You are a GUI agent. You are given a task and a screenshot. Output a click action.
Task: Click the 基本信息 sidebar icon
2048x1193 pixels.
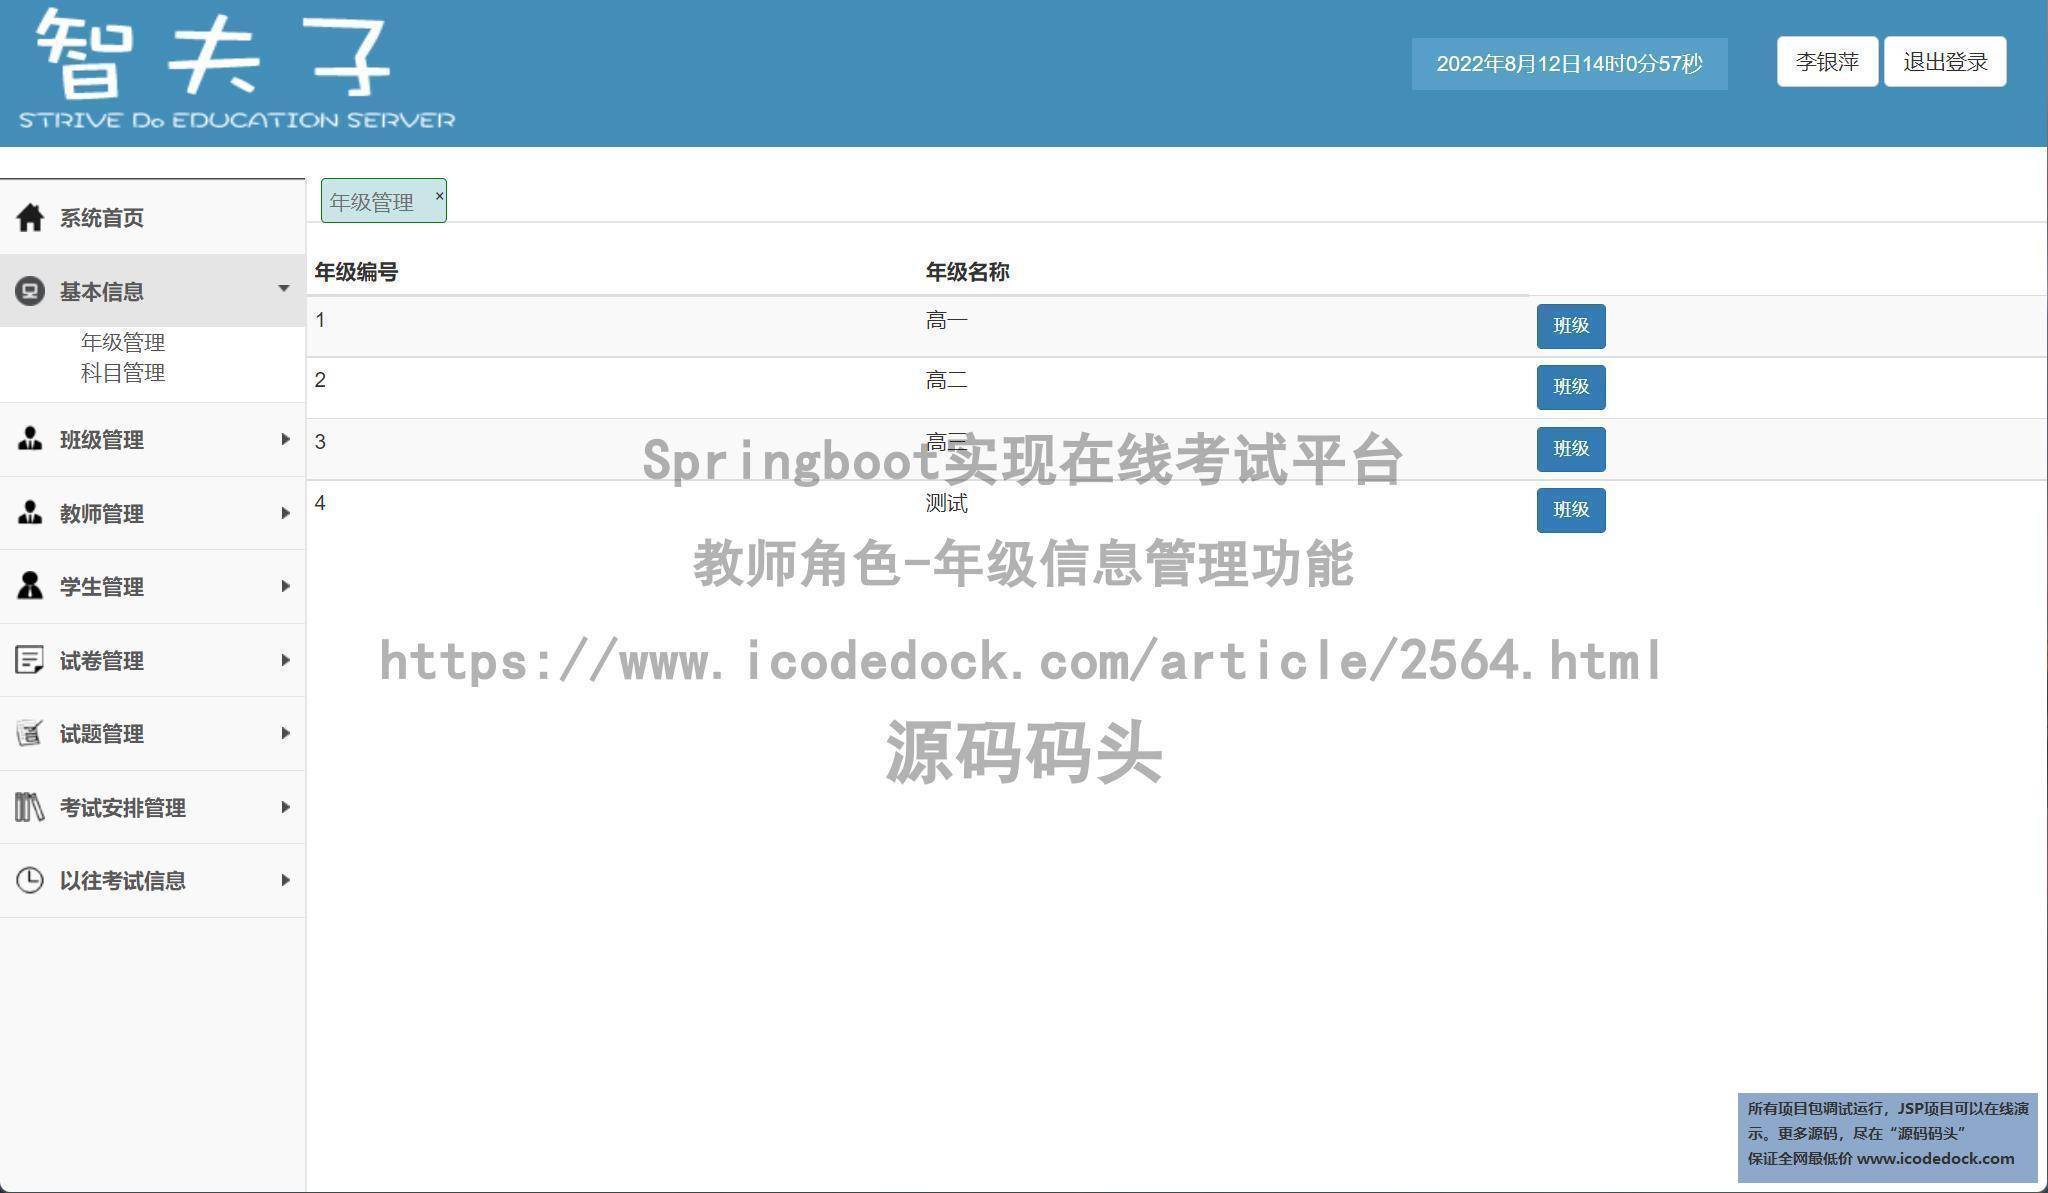tap(30, 291)
